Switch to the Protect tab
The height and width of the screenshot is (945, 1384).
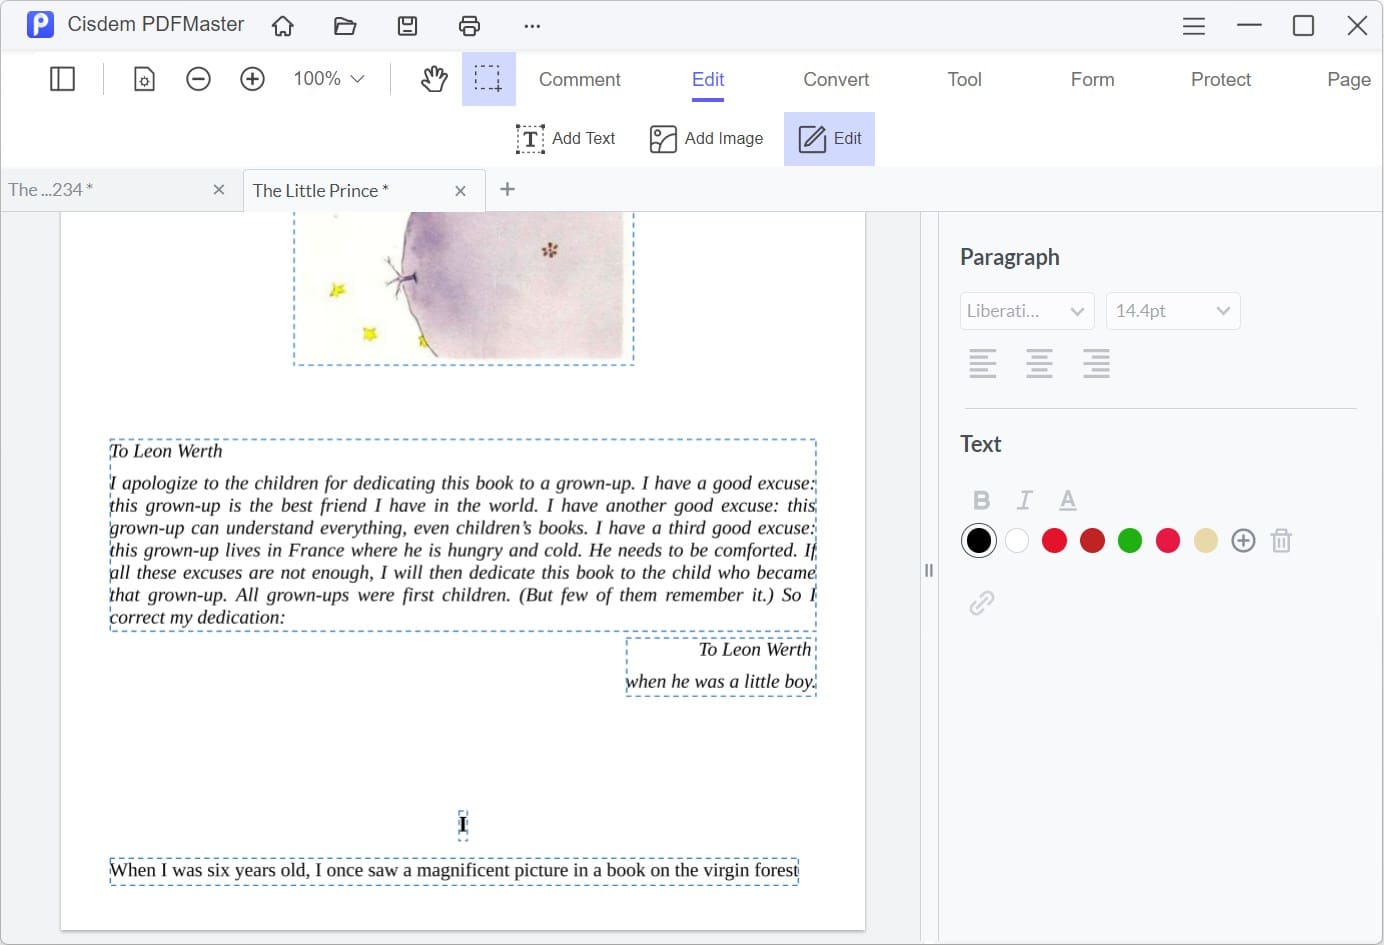click(1221, 79)
